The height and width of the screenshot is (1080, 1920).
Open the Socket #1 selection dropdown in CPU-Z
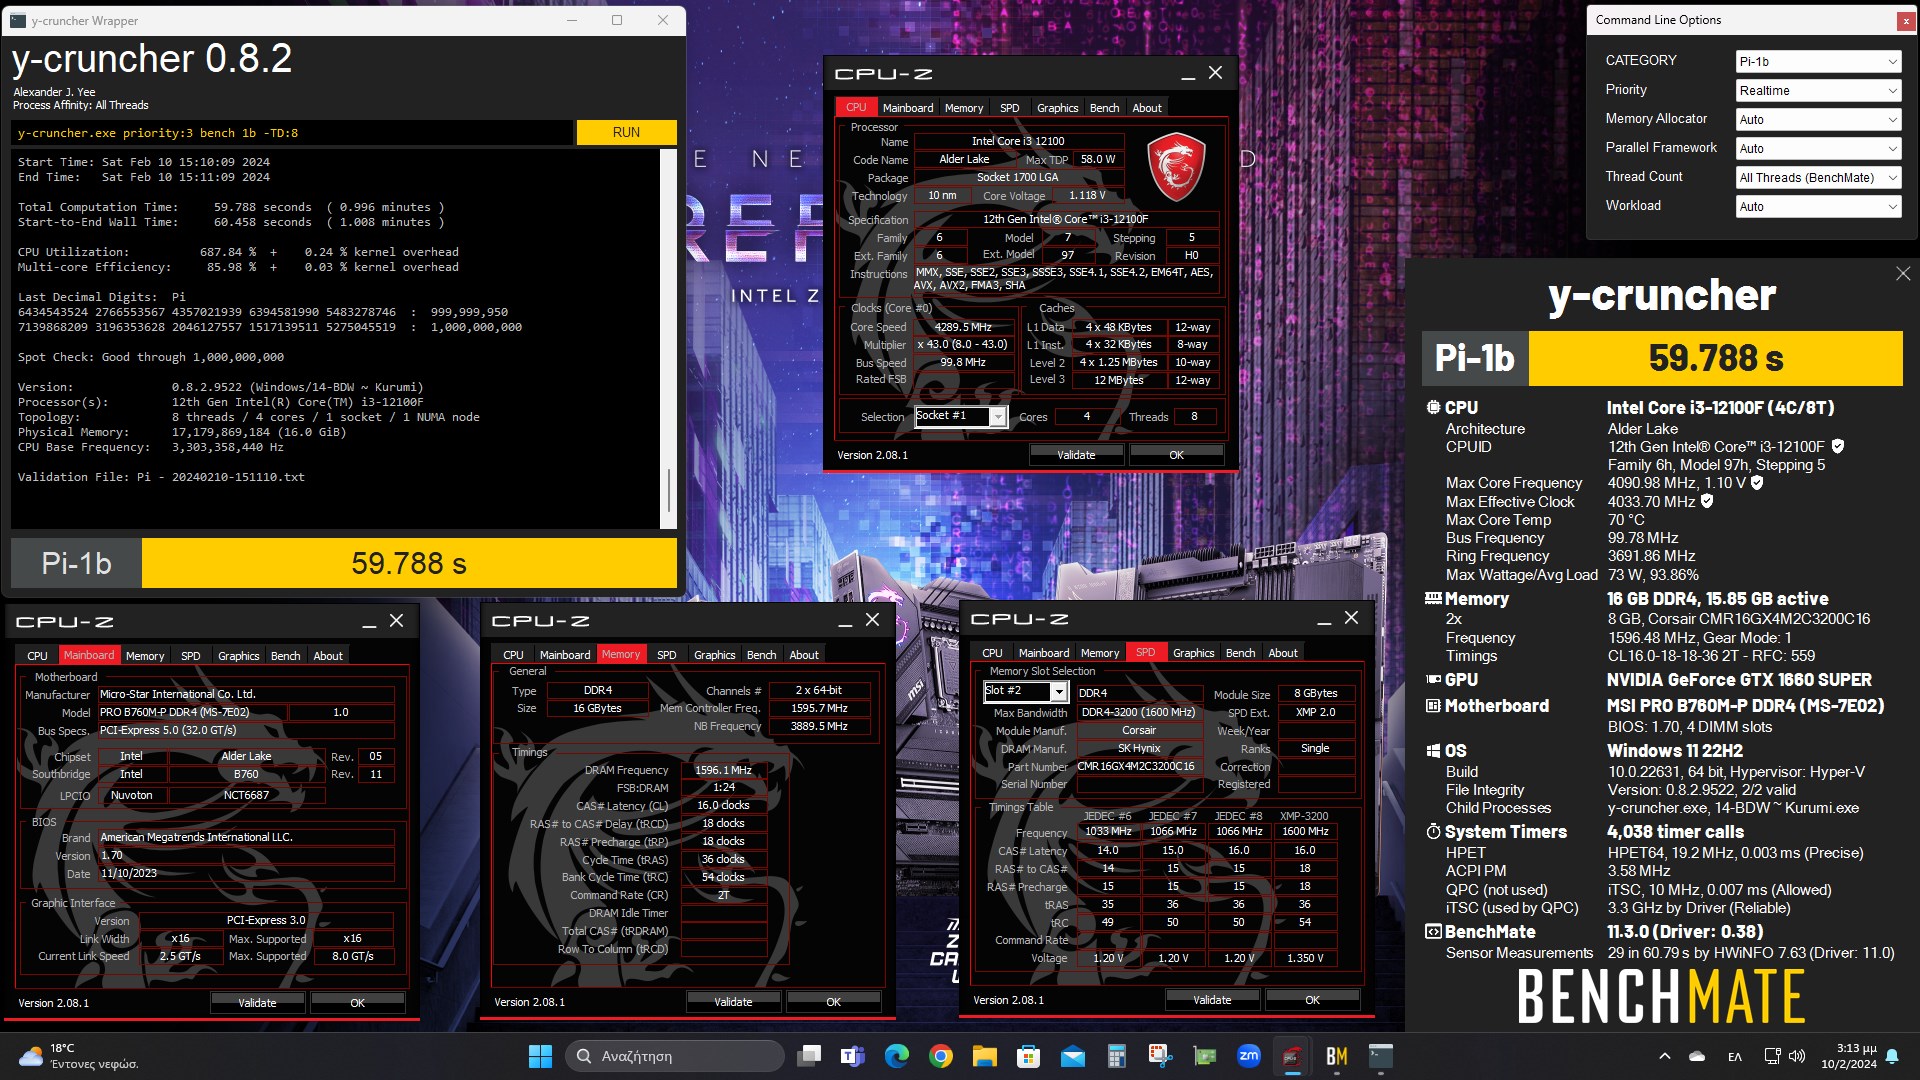click(x=961, y=416)
